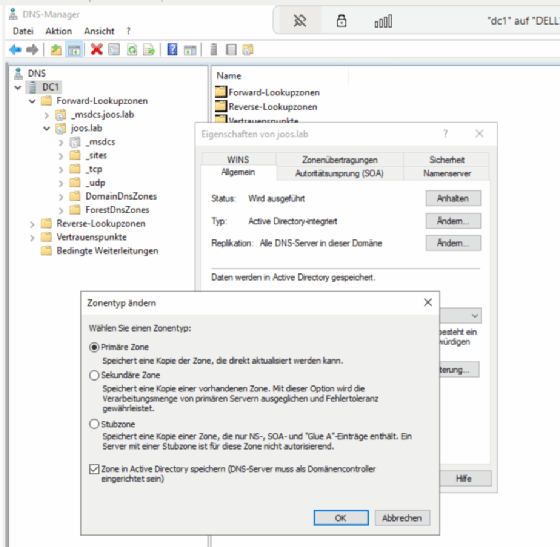Switch to the Sicherheit tab
This screenshot has width=560, height=547.
click(x=447, y=160)
